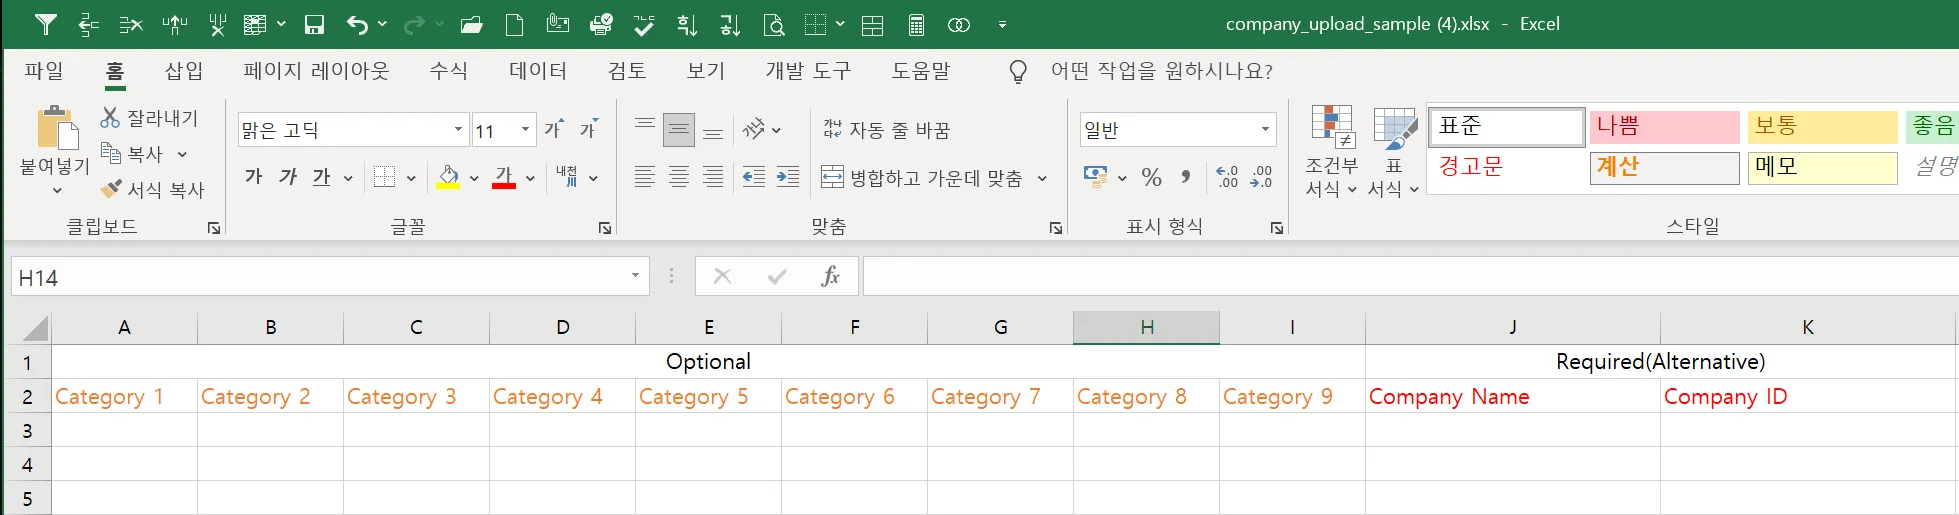Open the number format dropdown (일반)
Viewport: 1959px width, 515px height.
tap(1265, 130)
